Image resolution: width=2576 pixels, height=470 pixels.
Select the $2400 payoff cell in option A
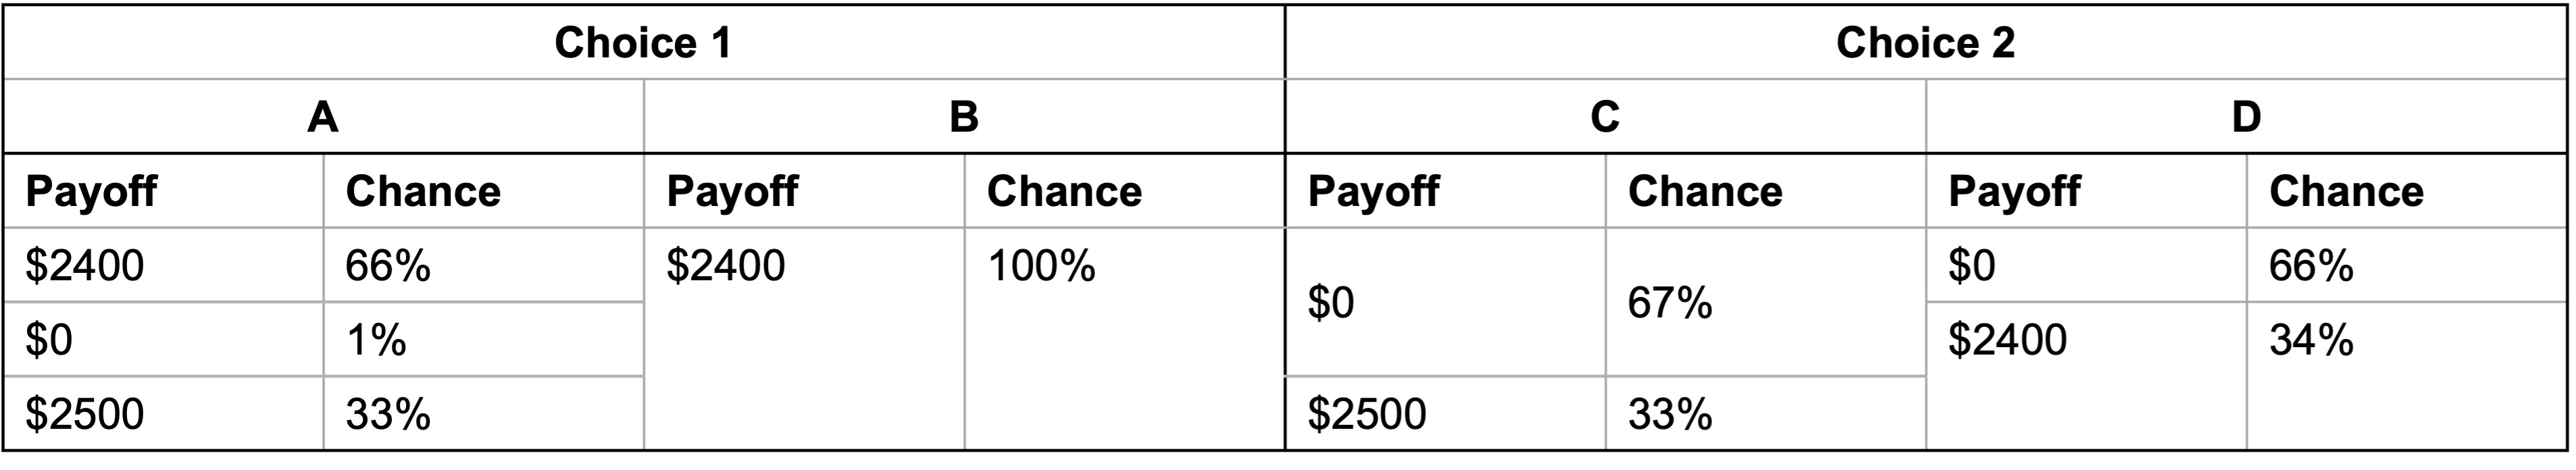(x=85, y=266)
